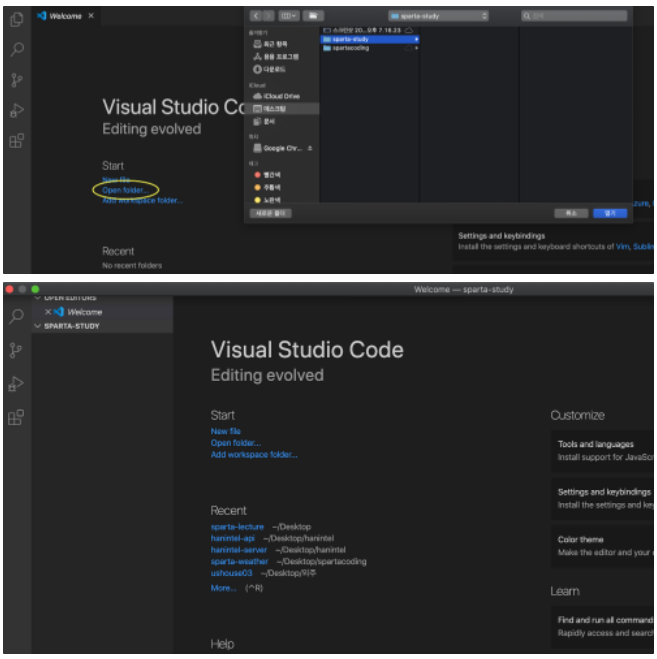The width and height of the screenshot is (657, 659).
Task: Click the Vim link in top window
Action: pyautogui.click(x=622, y=247)
